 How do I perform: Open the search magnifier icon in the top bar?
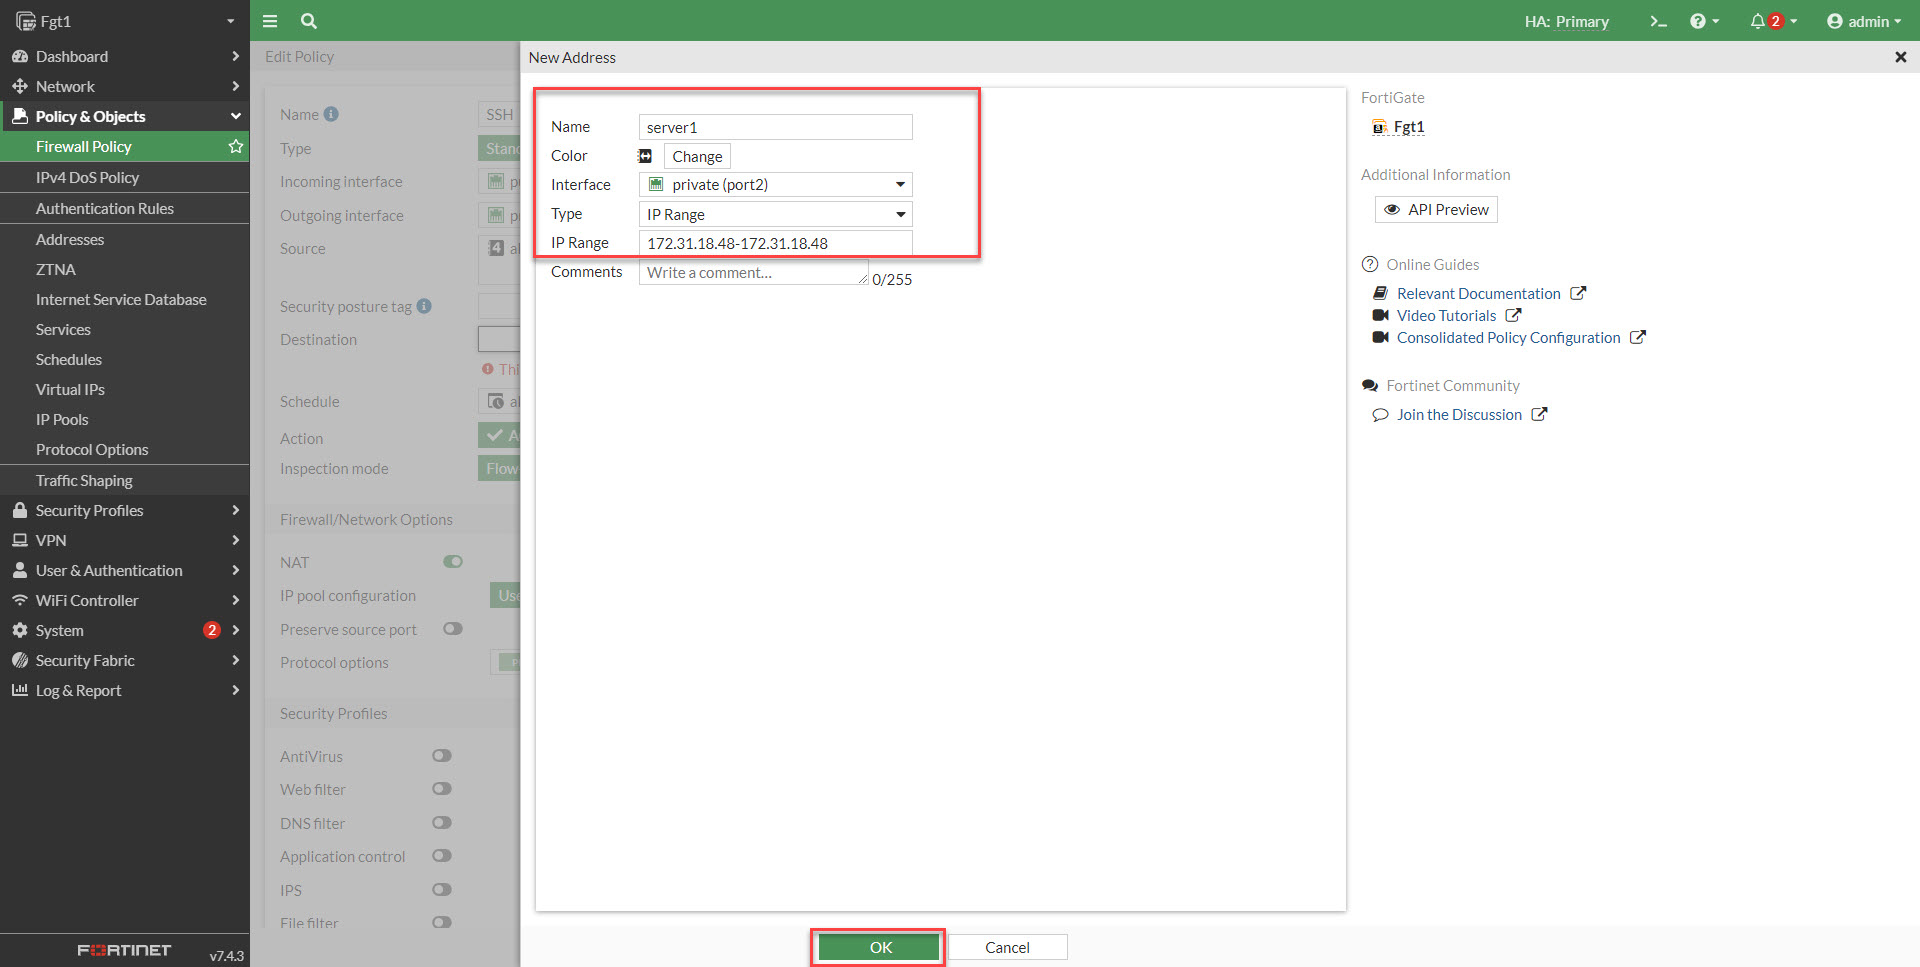coord(309,21)
